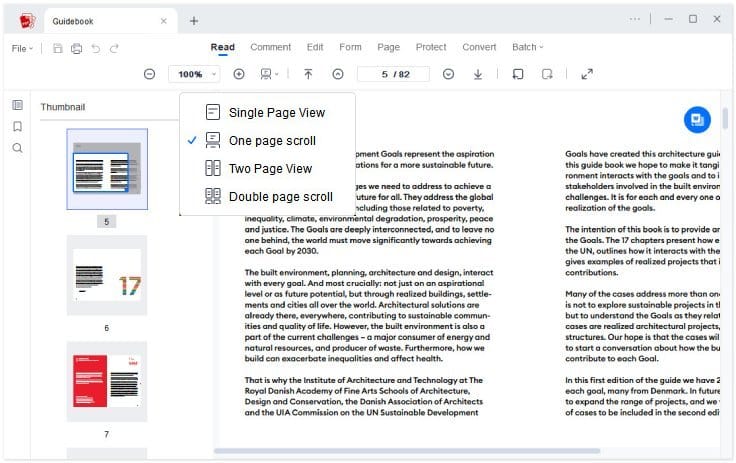The image size is (736, 463).
Task: Select the page 7 thumbnail
Action: point(107,381)
